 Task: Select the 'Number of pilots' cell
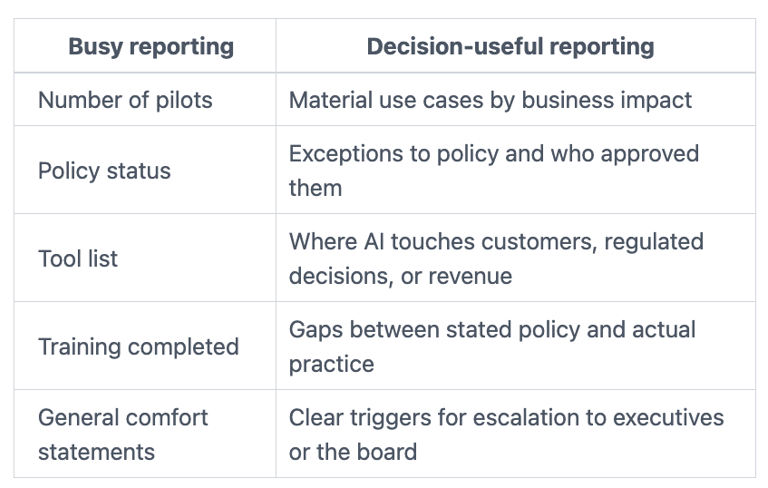[145, 99]
